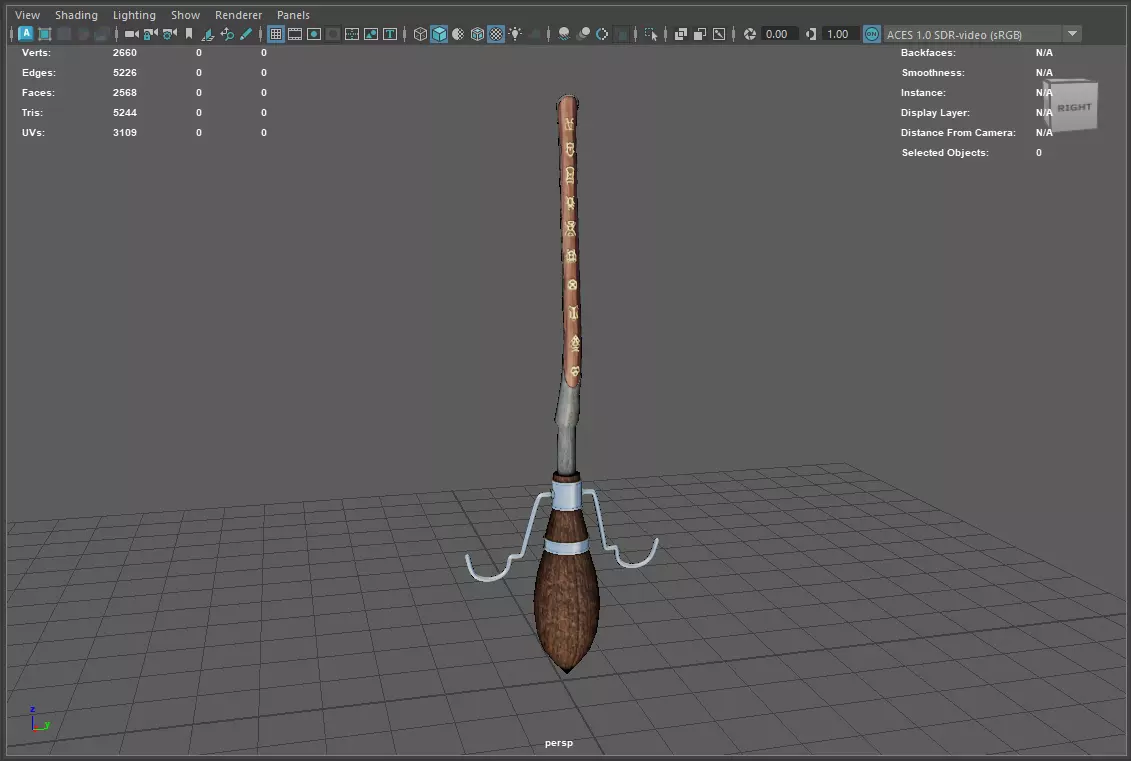Image resolution: width=1131 pixels, height=761 pixels.
Task: Toggle Textured display checker icon
Action: 496,34
